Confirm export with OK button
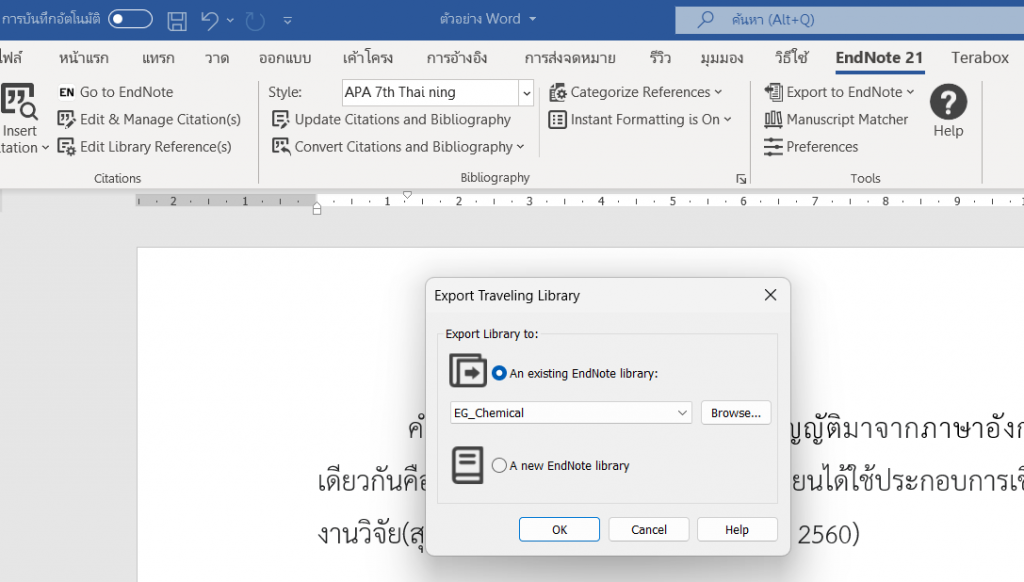The height and width of the screenshot is (582, 1024). [559, 530]
